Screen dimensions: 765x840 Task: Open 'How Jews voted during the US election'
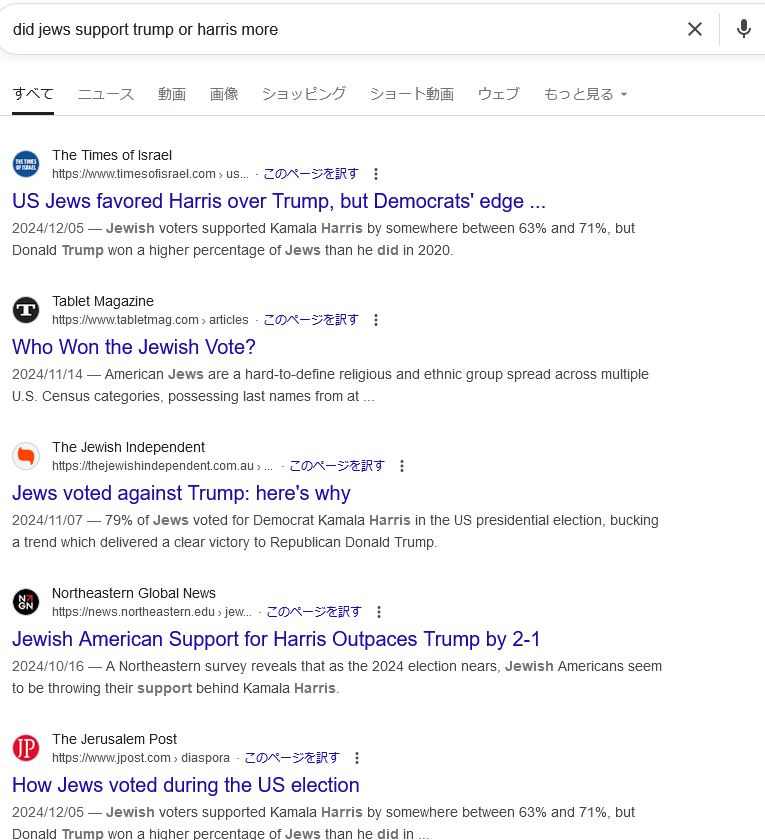[185, 785]
